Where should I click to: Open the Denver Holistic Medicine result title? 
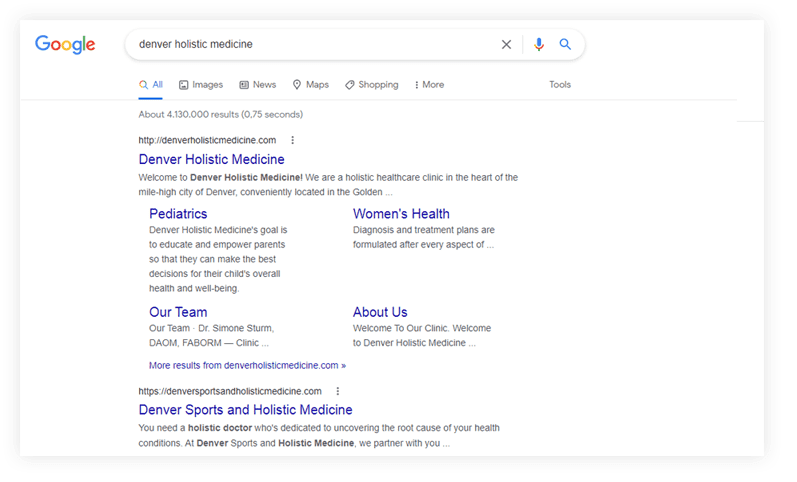point(211,159)
